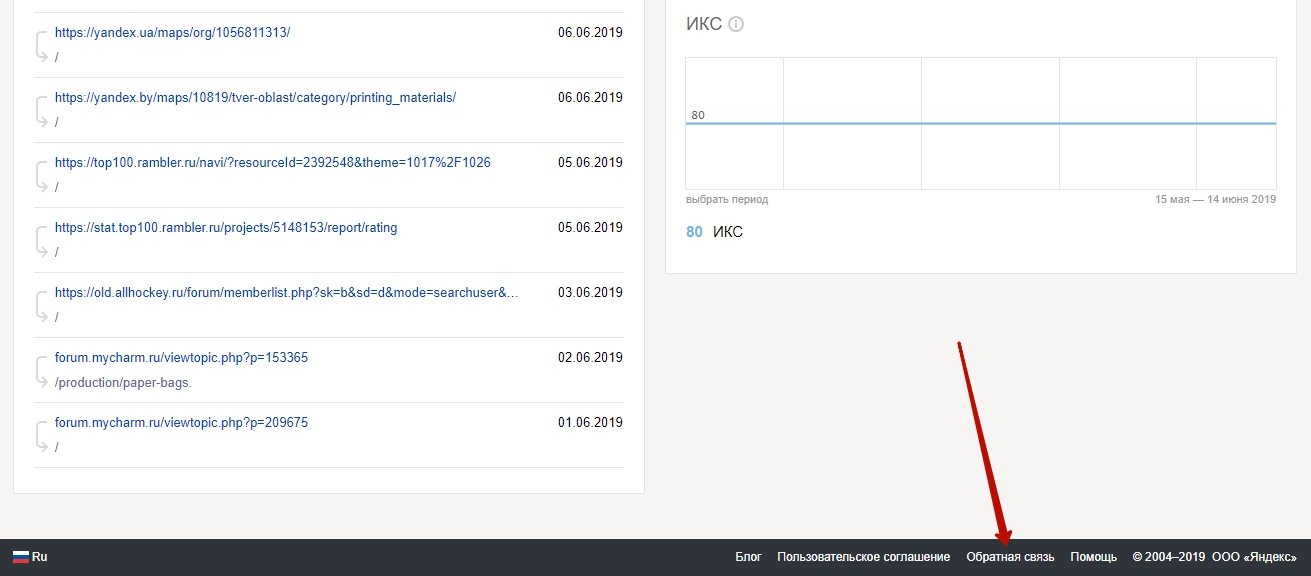Open the Блог footer link

[x=748, y=557]
